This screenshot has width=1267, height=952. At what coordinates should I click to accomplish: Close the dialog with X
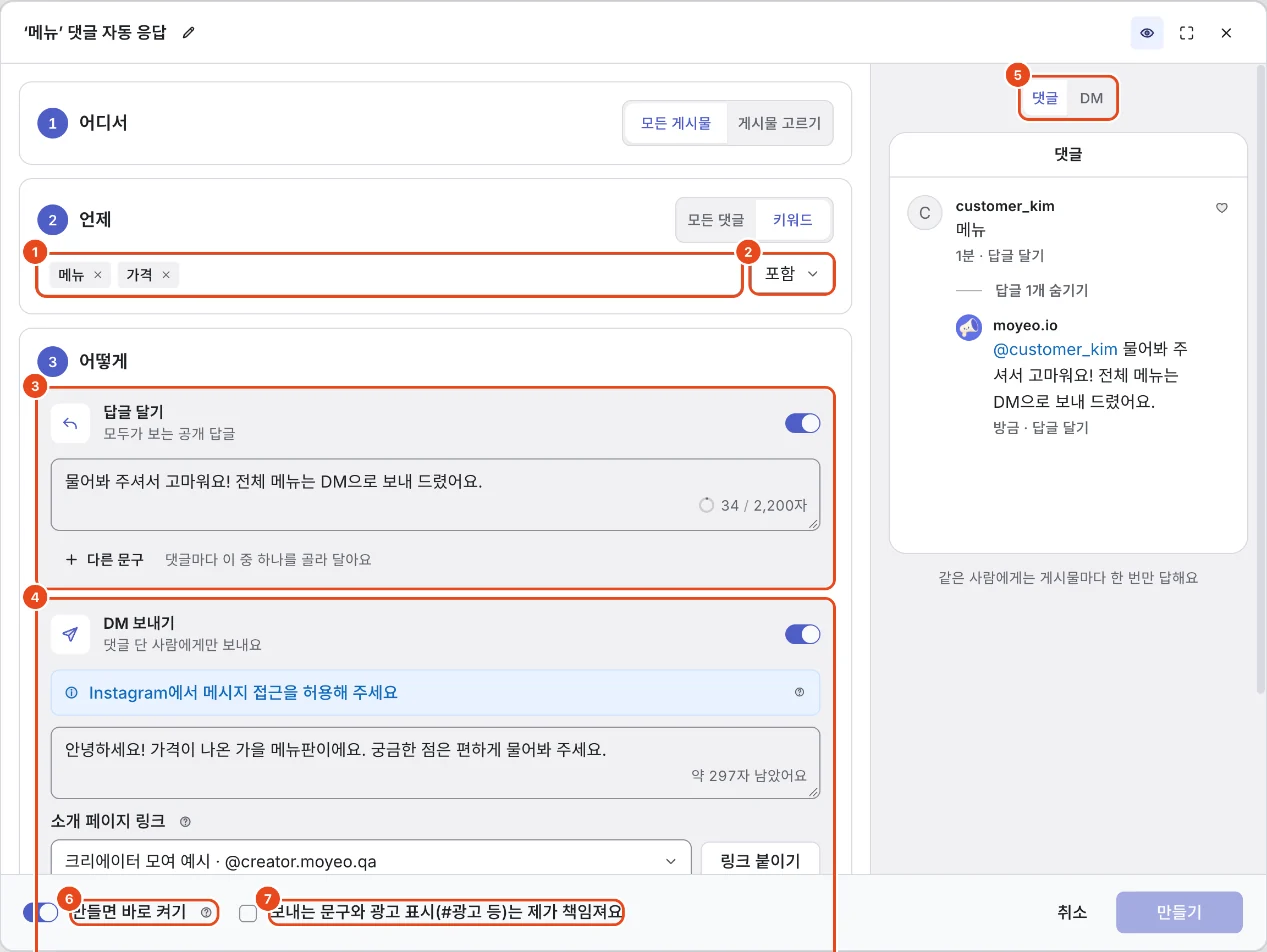1226,33
